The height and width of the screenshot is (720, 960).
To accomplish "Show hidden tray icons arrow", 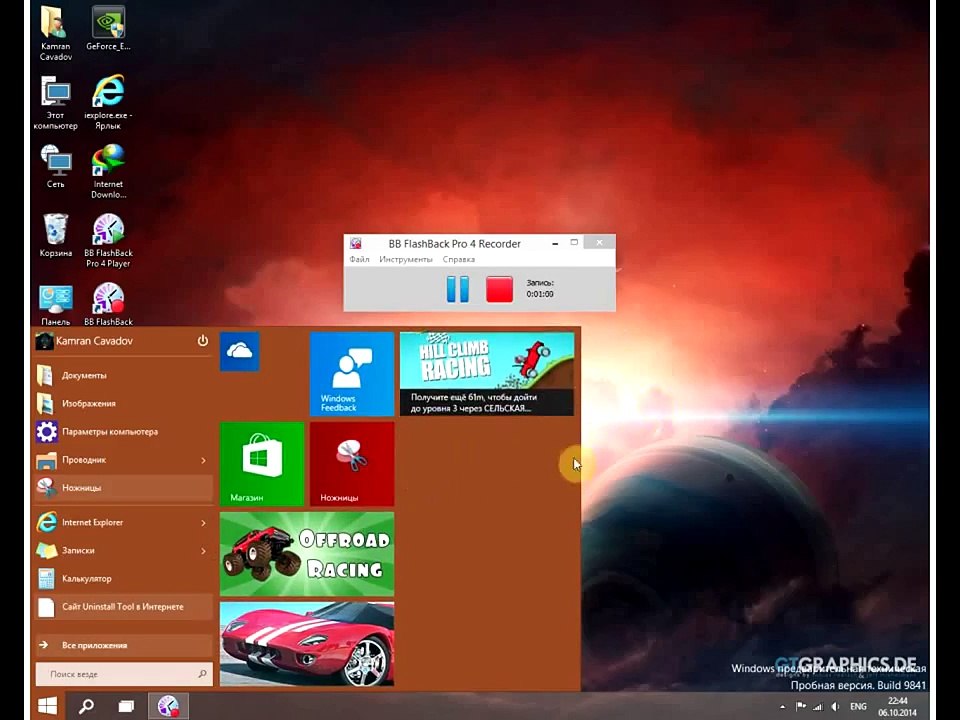I will [x=782, y=707].
